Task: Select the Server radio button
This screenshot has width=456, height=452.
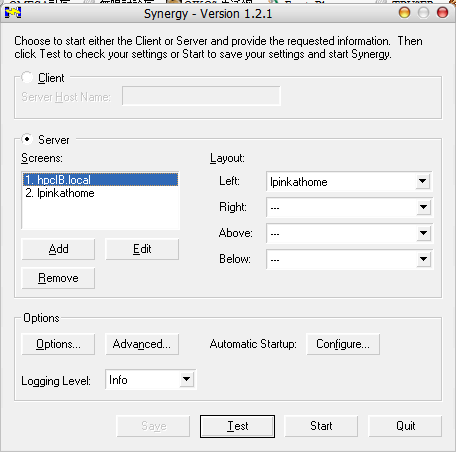Action: pos(27,139)
